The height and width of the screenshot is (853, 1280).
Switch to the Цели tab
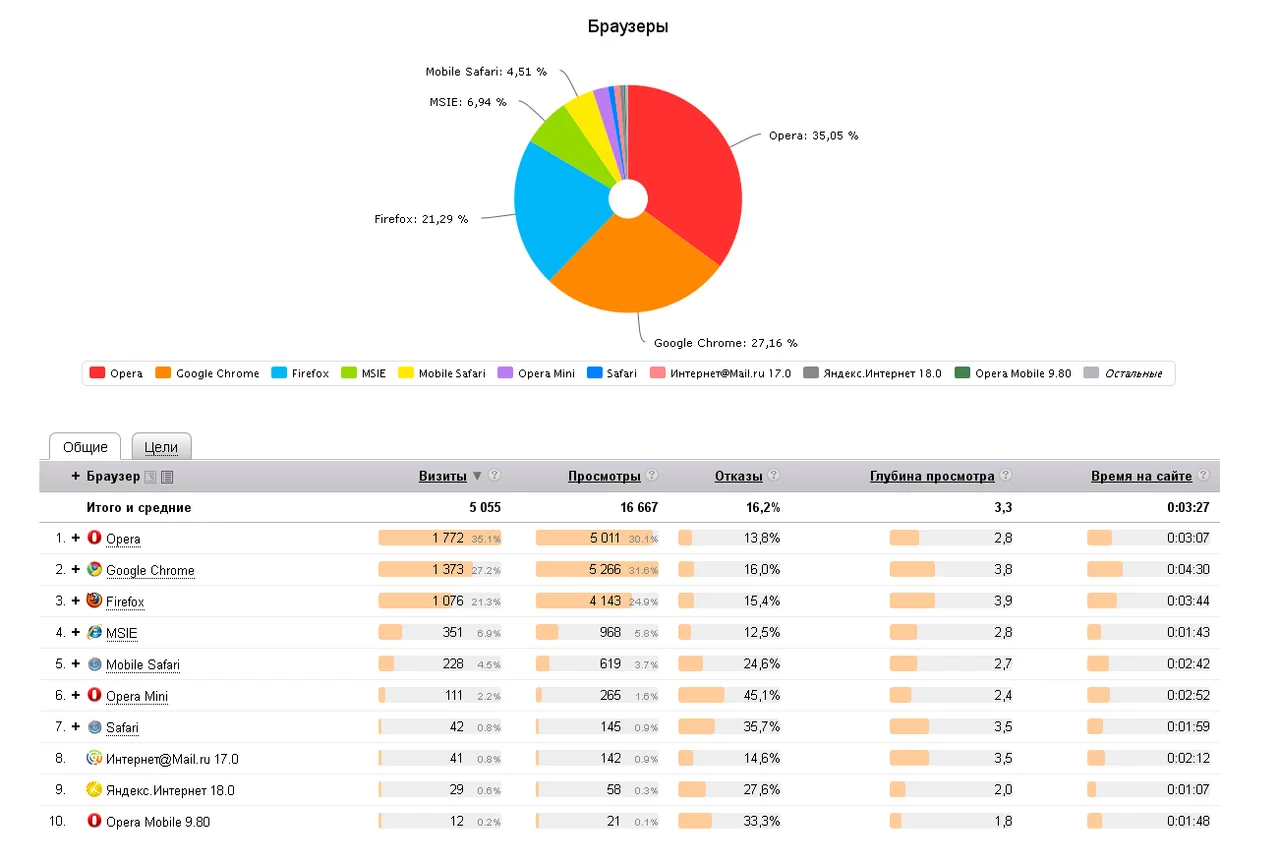pos(161,447)
